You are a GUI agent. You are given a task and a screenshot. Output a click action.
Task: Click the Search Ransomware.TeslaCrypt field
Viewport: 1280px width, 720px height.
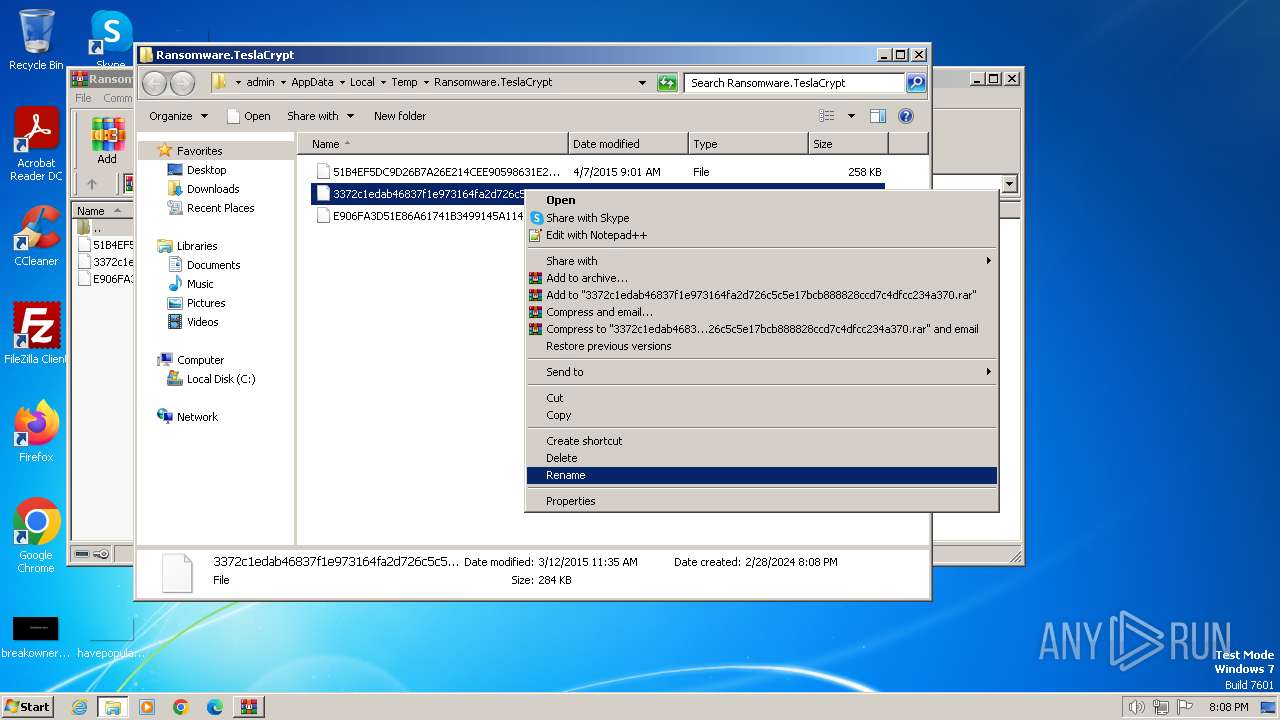[x=795, y=83]
